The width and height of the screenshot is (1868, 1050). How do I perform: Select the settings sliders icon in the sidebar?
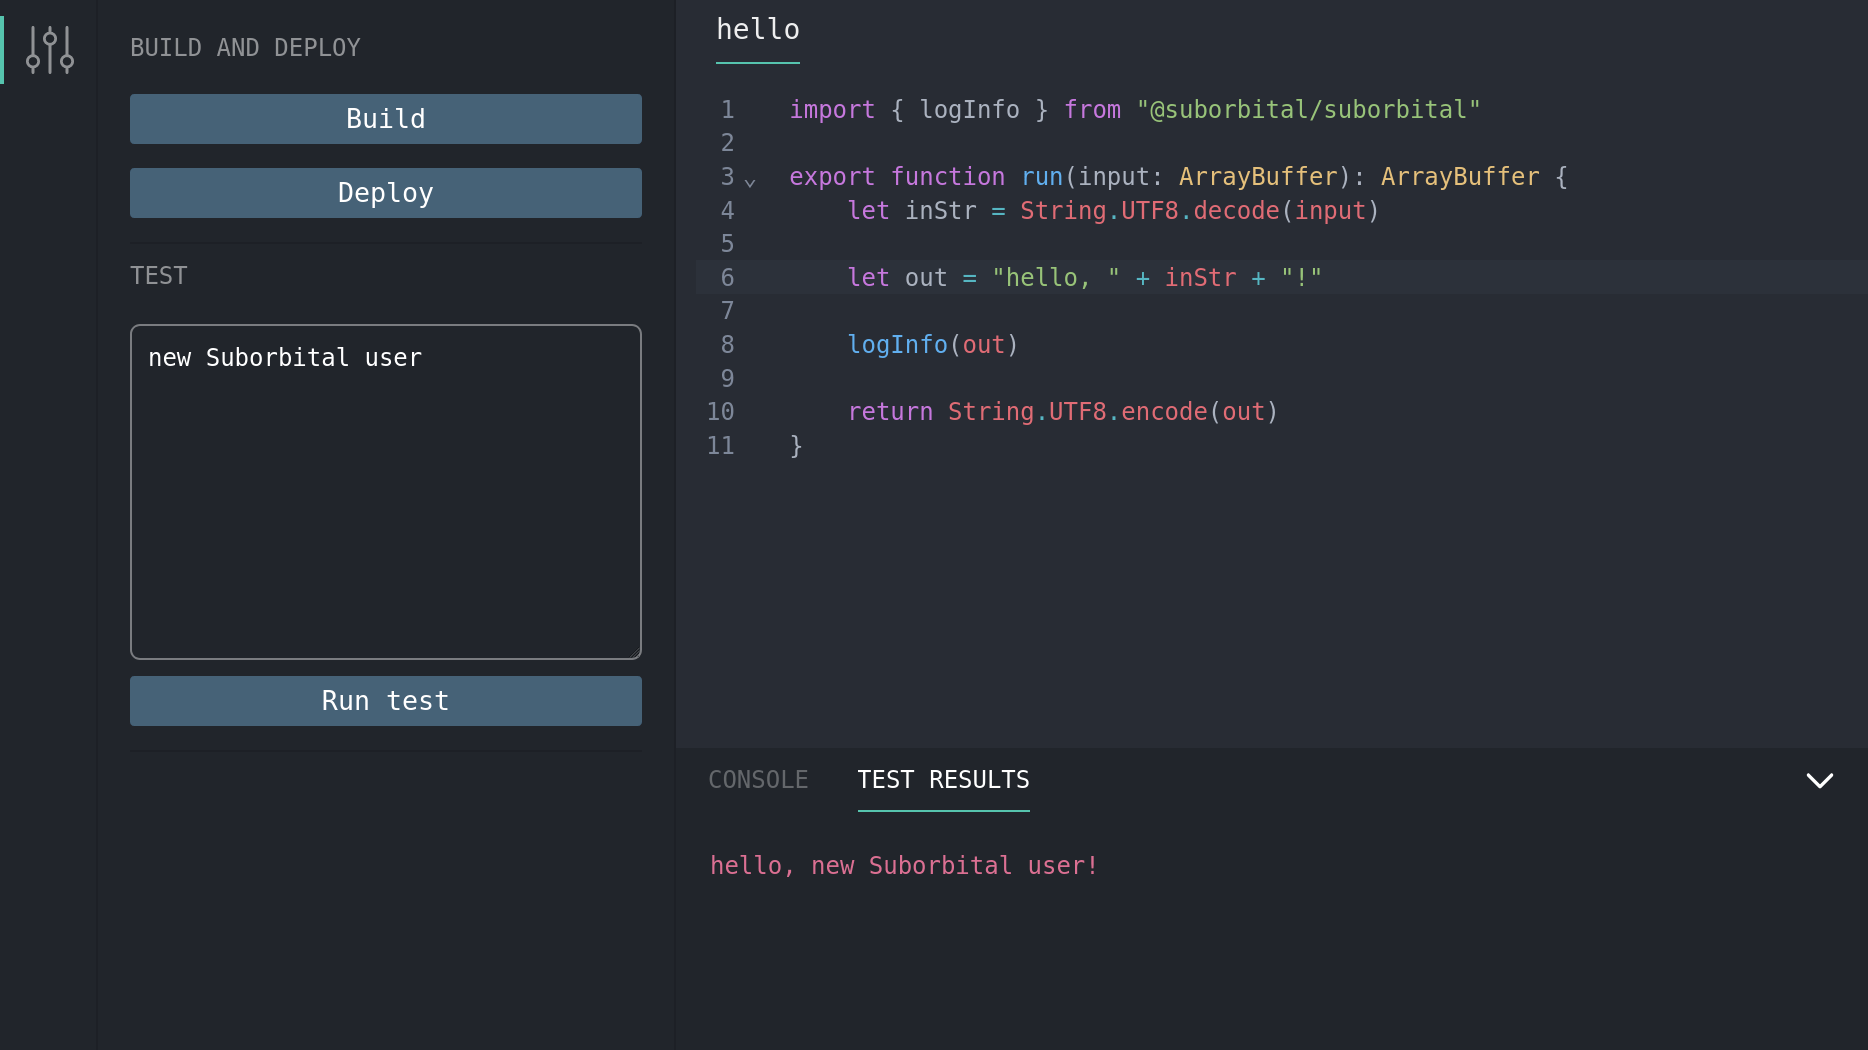click(x=51, y=50)
